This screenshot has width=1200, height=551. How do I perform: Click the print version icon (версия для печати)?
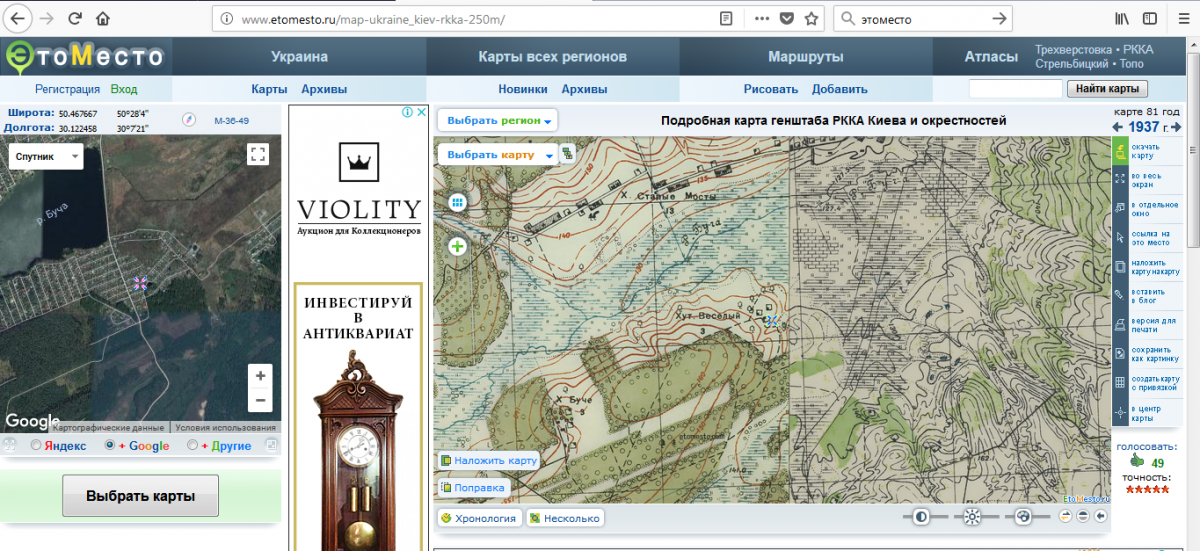(1121, 324)
